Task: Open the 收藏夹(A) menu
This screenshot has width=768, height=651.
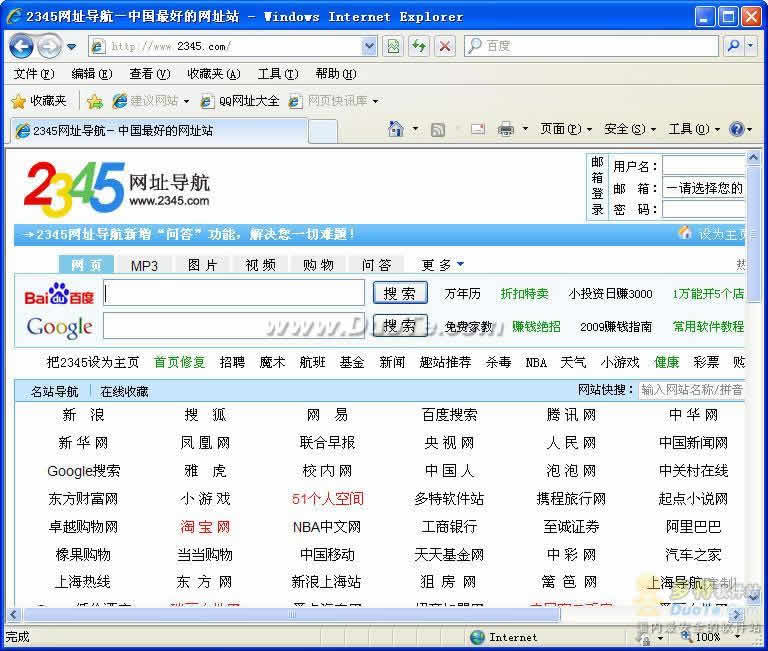Action: click(x=214, y=74)
